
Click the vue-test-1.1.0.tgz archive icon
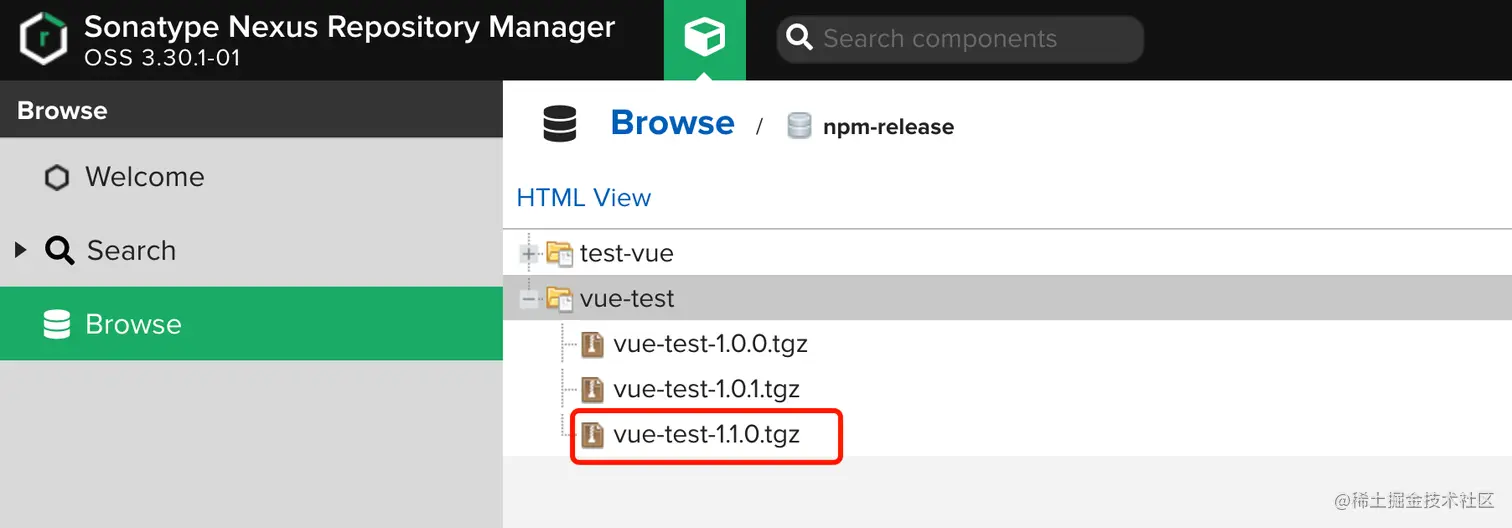point(593,434)
